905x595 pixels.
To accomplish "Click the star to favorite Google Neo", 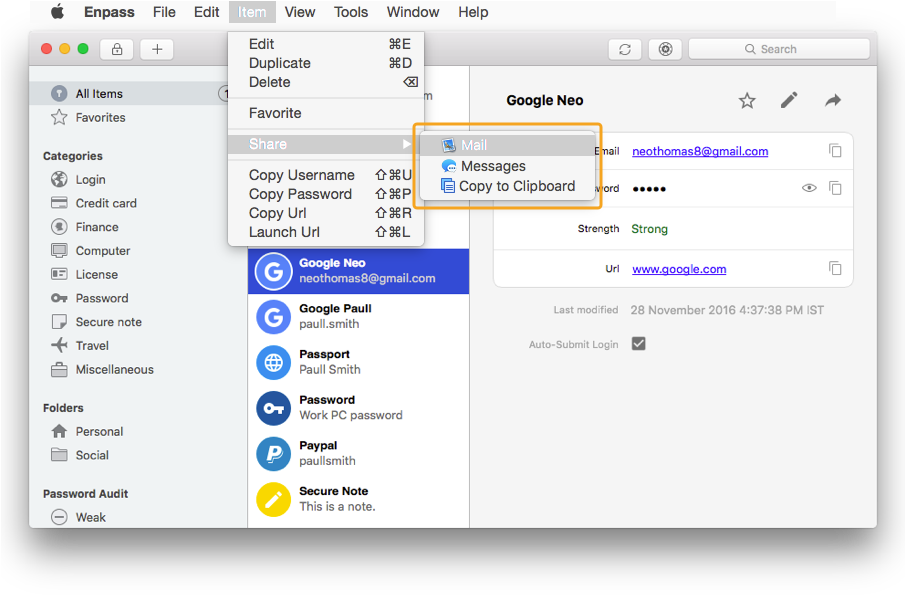I will (x=746, y=100).
